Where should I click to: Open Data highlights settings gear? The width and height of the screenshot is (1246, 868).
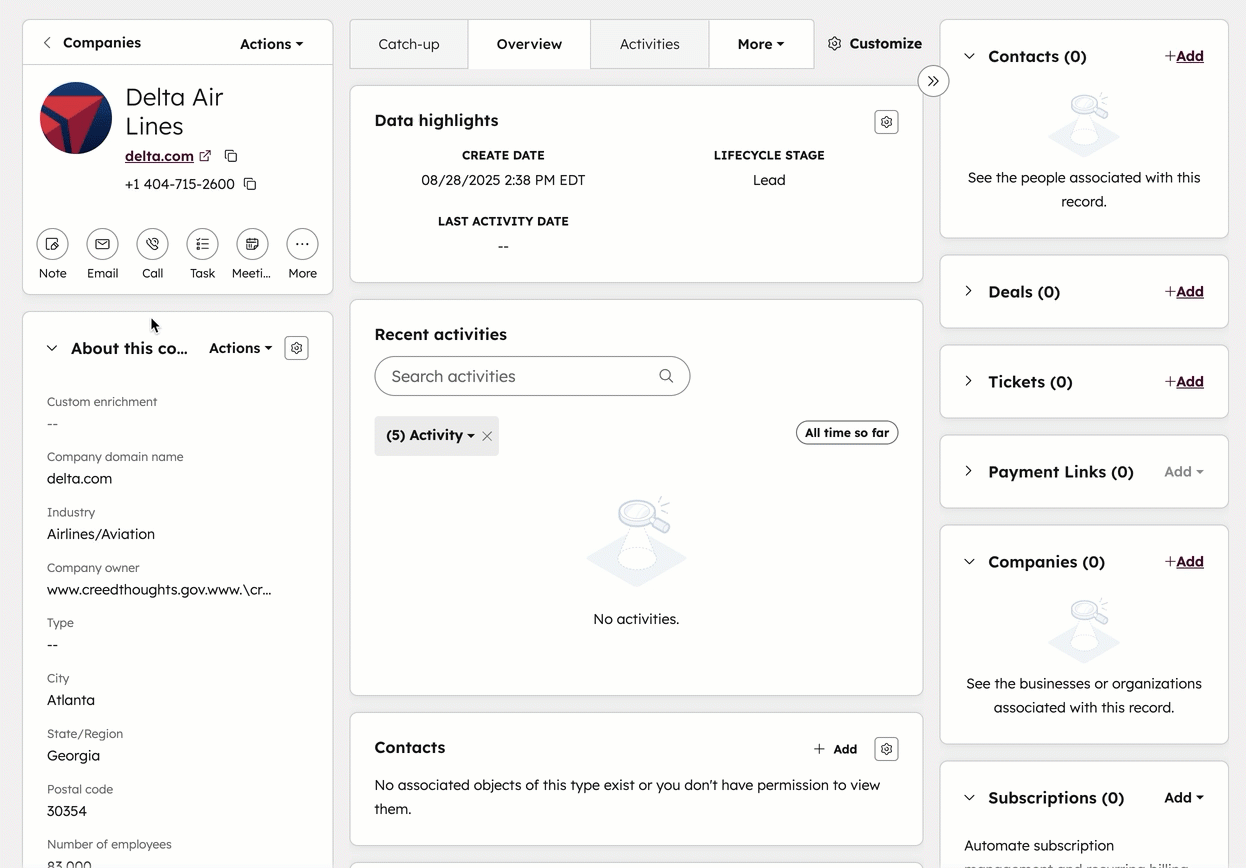pyautogui.click(x=886, y=122)
